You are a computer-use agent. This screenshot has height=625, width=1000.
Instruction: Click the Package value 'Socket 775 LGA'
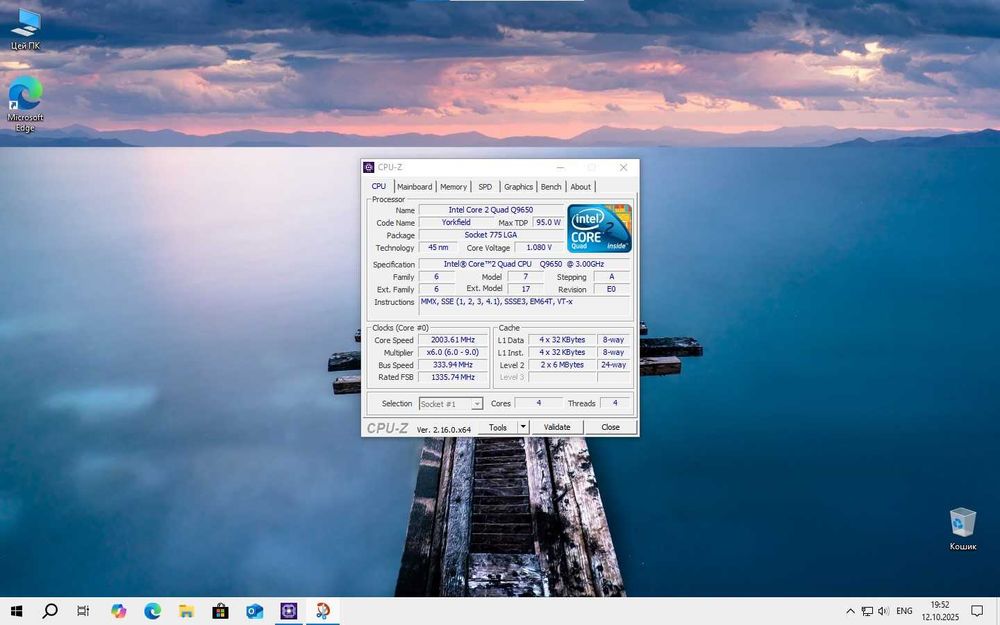click(491, 235)
